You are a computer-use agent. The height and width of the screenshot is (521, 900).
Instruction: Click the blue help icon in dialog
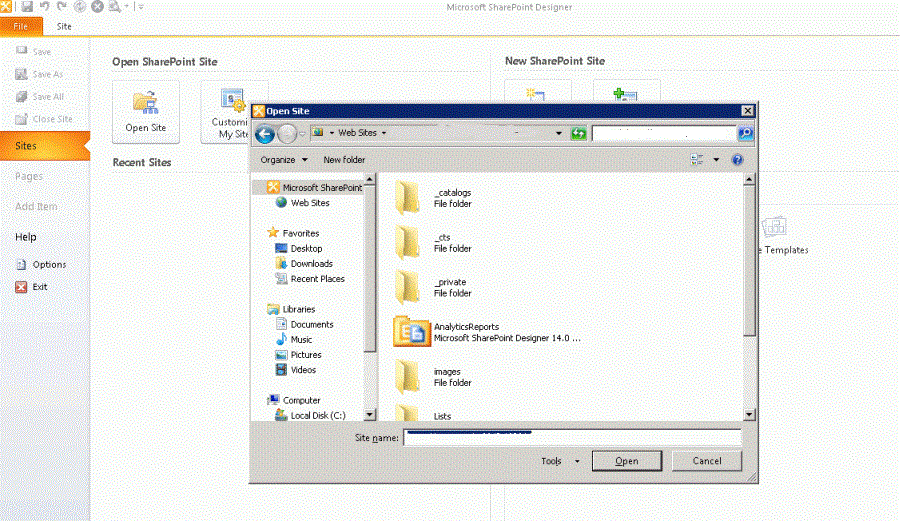738,160
